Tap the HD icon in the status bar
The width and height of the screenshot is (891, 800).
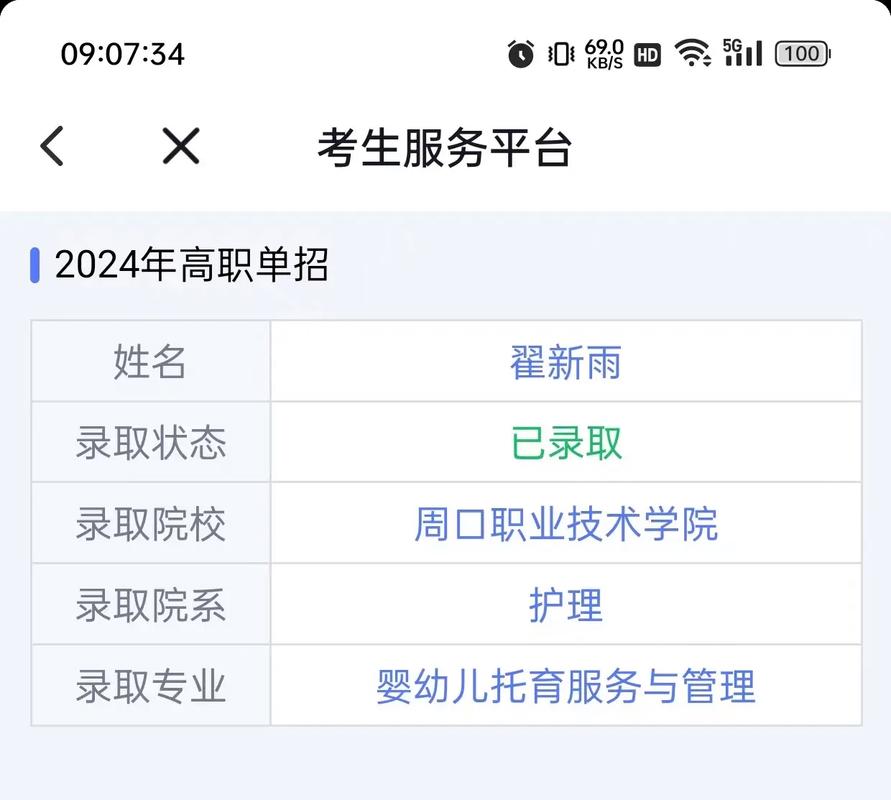[x=646, y=54]
